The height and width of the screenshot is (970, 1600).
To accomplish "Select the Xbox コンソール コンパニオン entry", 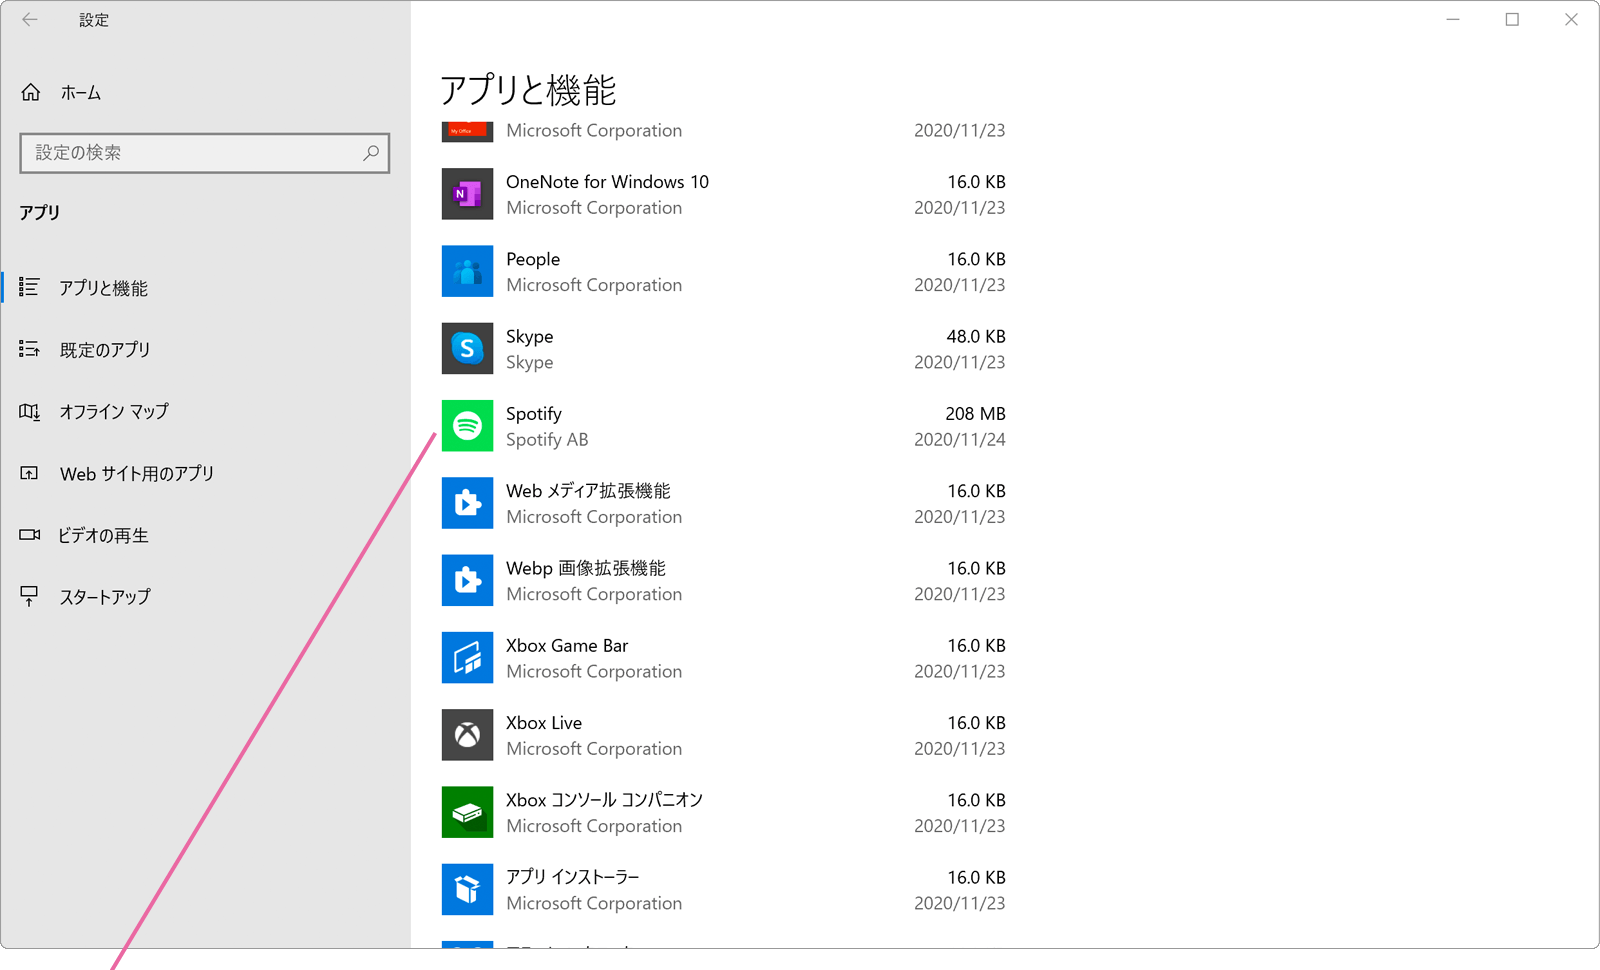I will pyautogui.click(x=724, y=812).
